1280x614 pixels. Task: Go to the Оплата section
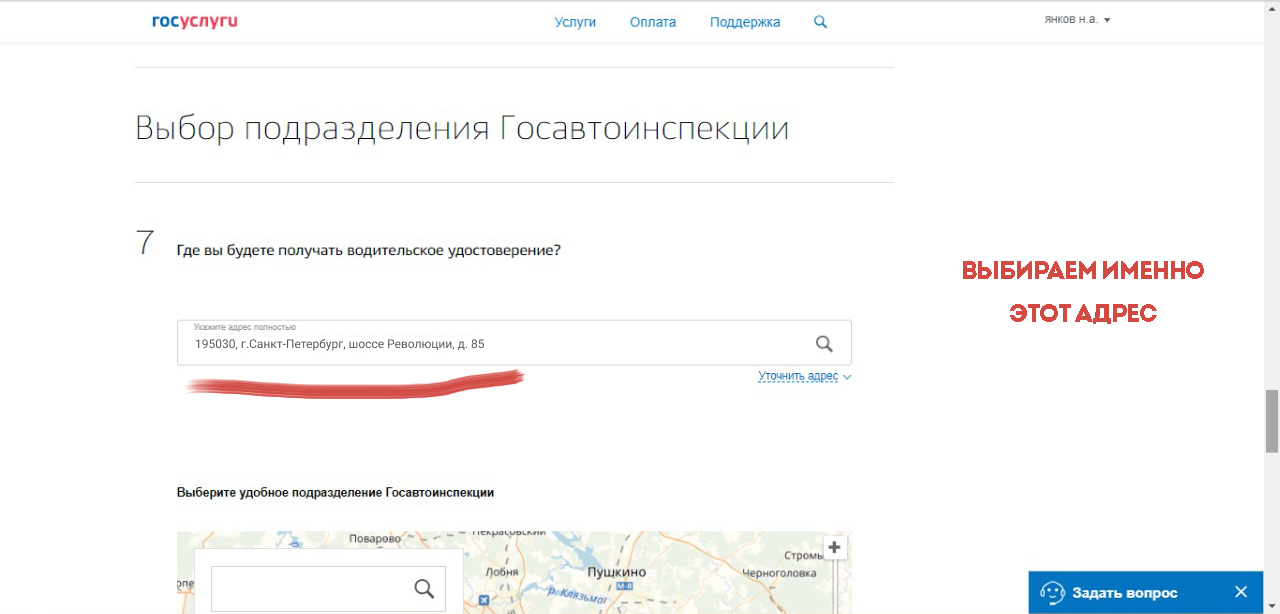tap(653, 22)
